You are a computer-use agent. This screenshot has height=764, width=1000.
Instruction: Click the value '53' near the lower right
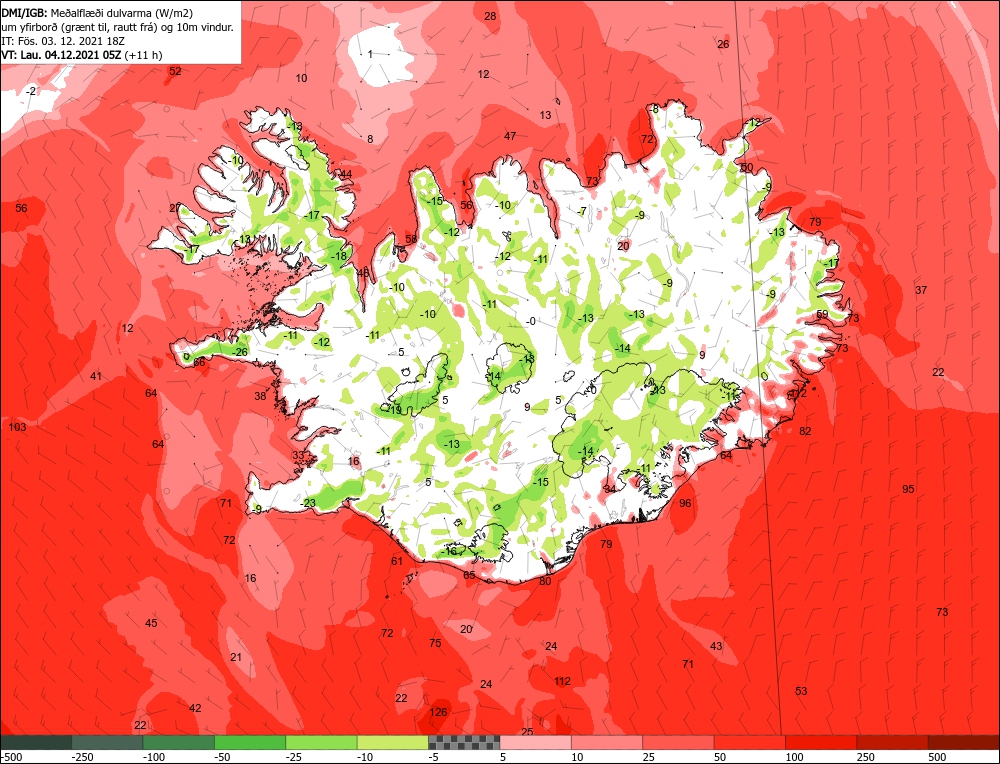[801, 691]
